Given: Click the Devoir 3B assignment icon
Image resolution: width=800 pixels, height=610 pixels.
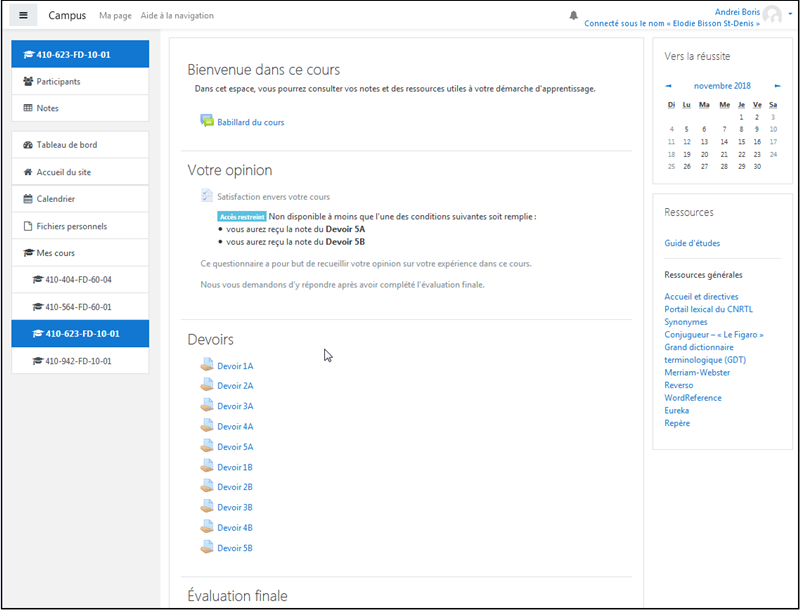Looking at the screenshot, I should point(207,507).
